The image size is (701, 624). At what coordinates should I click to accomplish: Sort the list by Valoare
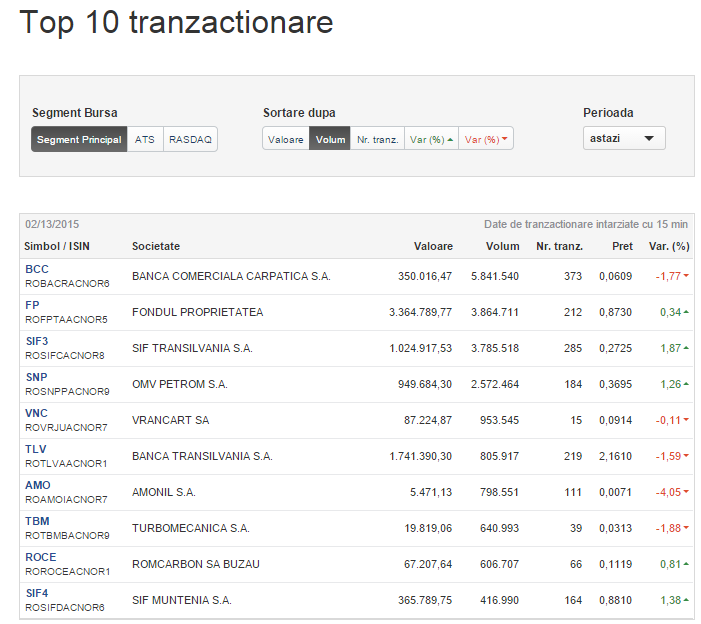[286, 139]
